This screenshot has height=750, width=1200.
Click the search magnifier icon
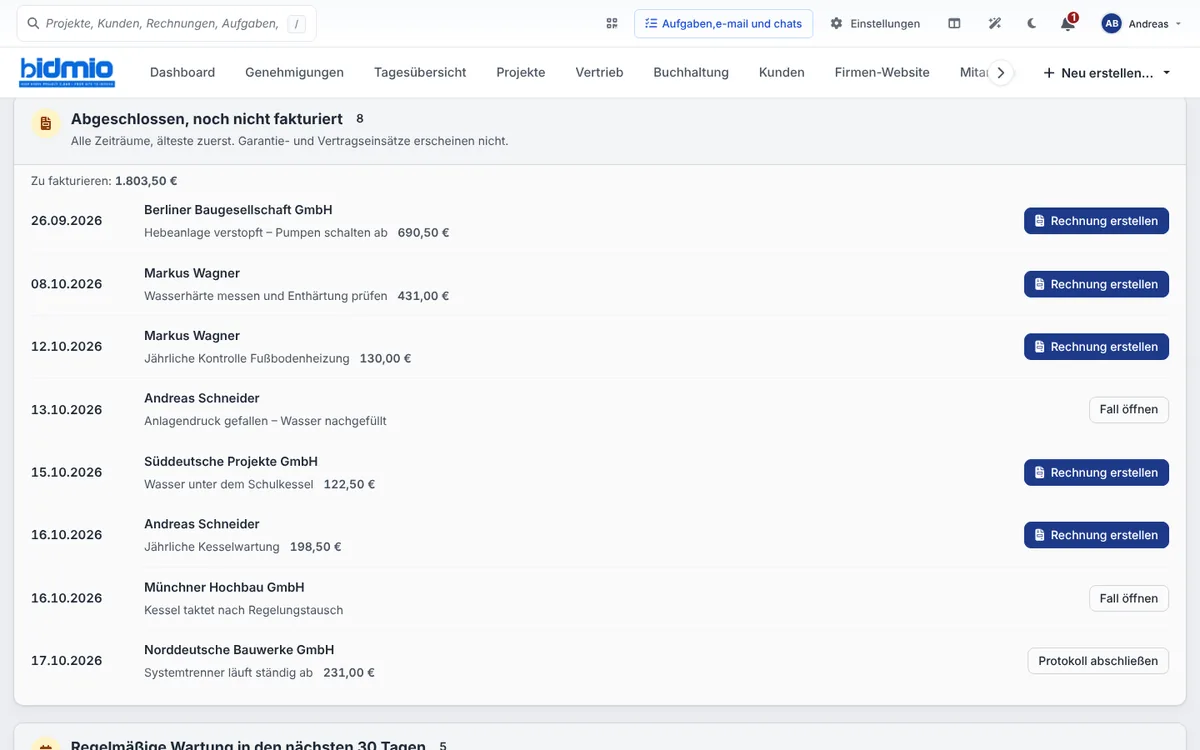click(x=34, y=23)
